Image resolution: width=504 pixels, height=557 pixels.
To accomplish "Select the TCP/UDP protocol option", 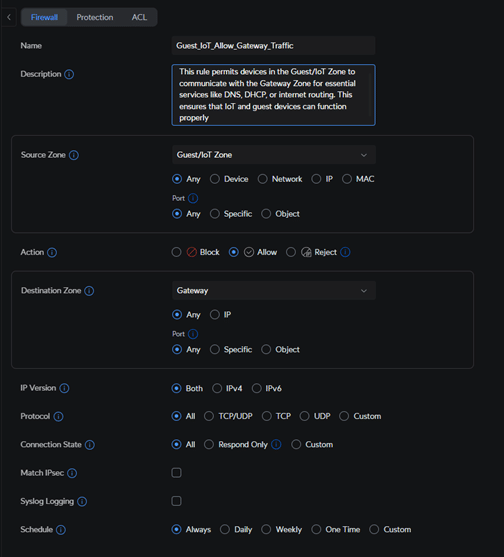I will 209,416.
